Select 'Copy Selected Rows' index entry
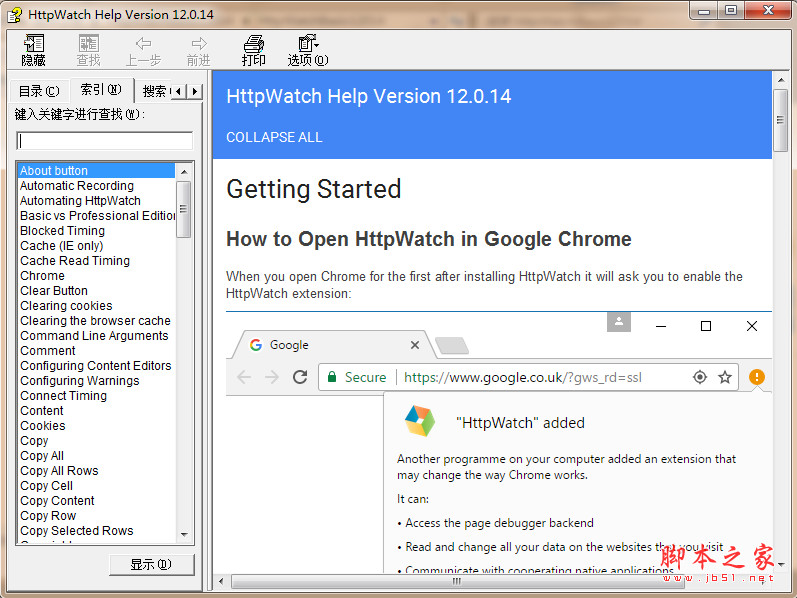797x598 pixels. (77, 530)
